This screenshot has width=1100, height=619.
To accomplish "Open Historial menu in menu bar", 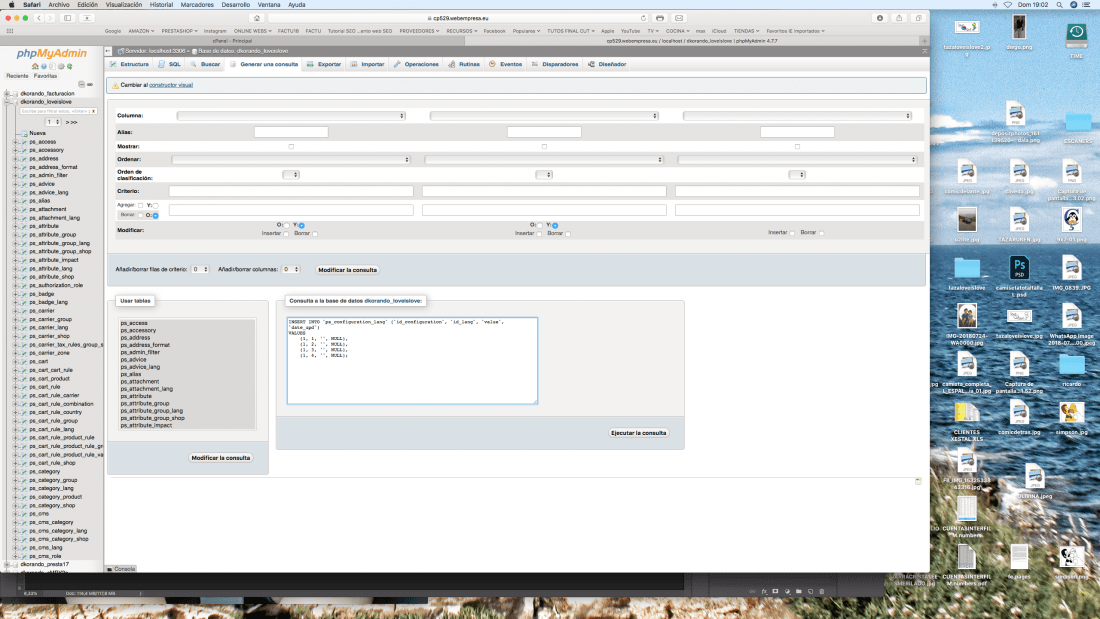I will pos(161,4).
